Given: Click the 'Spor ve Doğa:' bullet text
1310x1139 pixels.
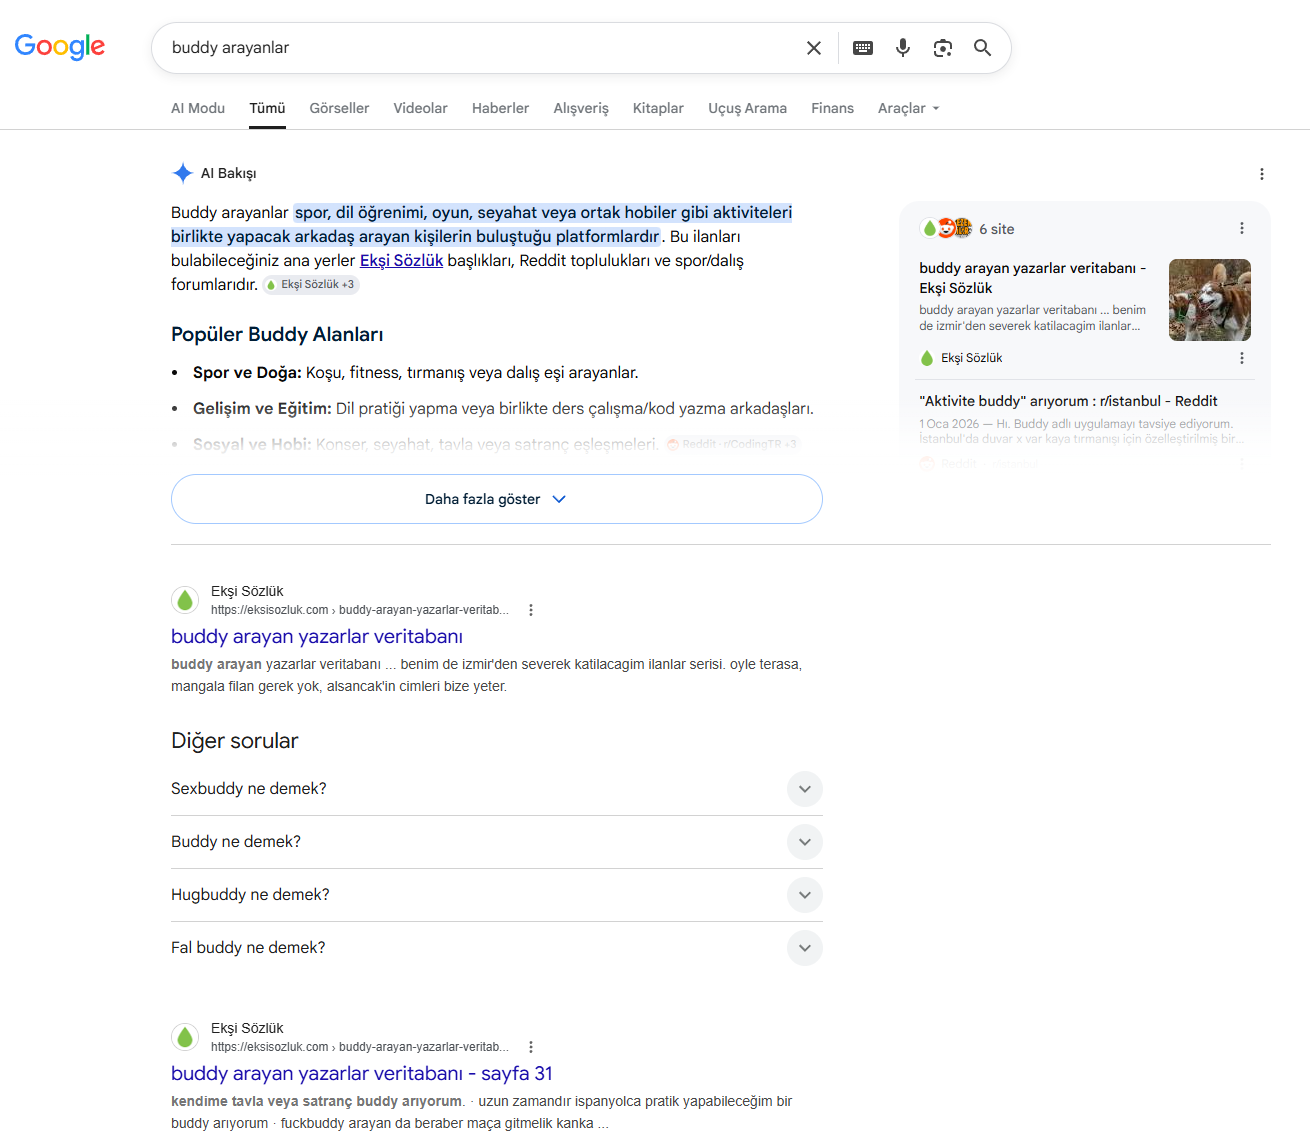Looking at the screenshot, I should click(x=247, y=373).
